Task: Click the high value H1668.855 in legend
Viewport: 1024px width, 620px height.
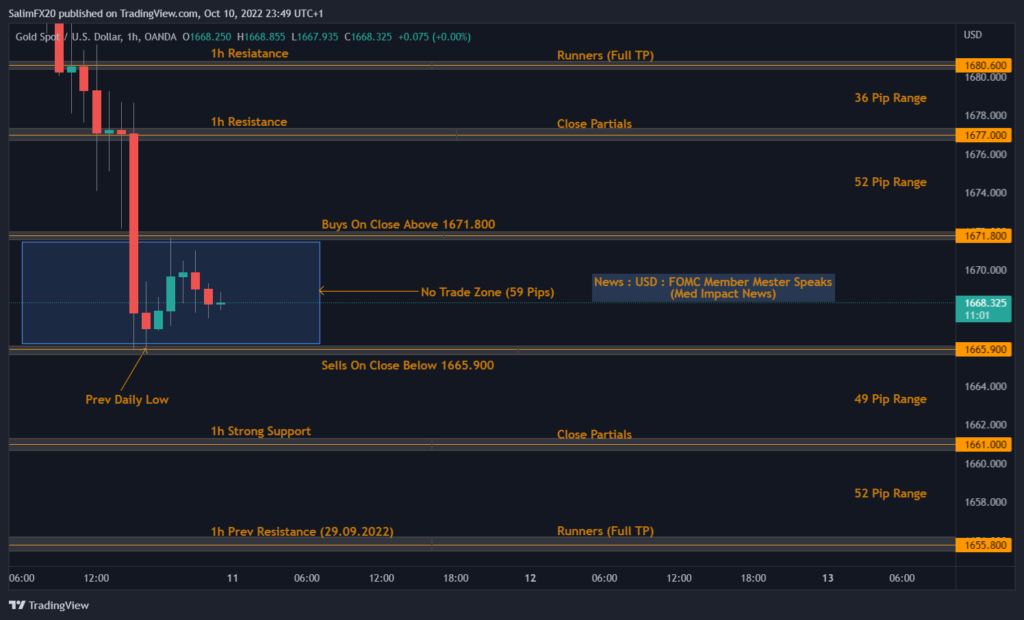Action: pos(261,37)
